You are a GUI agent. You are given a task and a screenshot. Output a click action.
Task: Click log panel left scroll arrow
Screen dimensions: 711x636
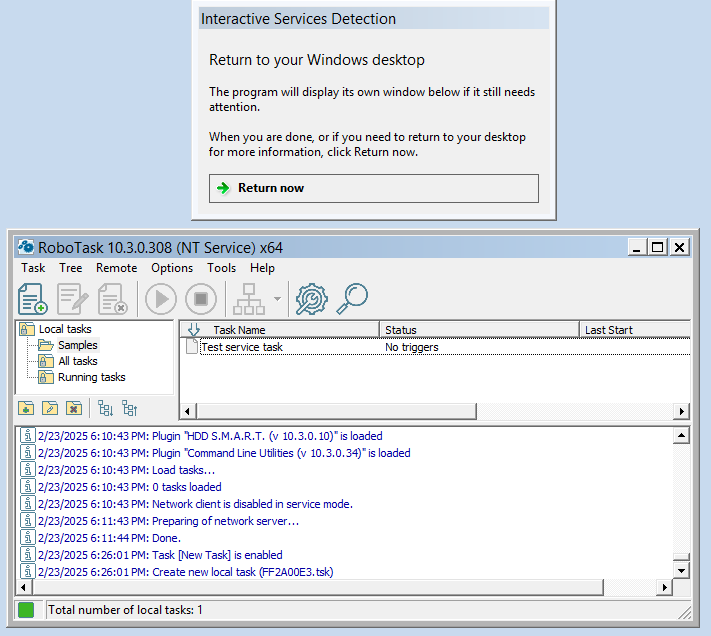[24, 587]
